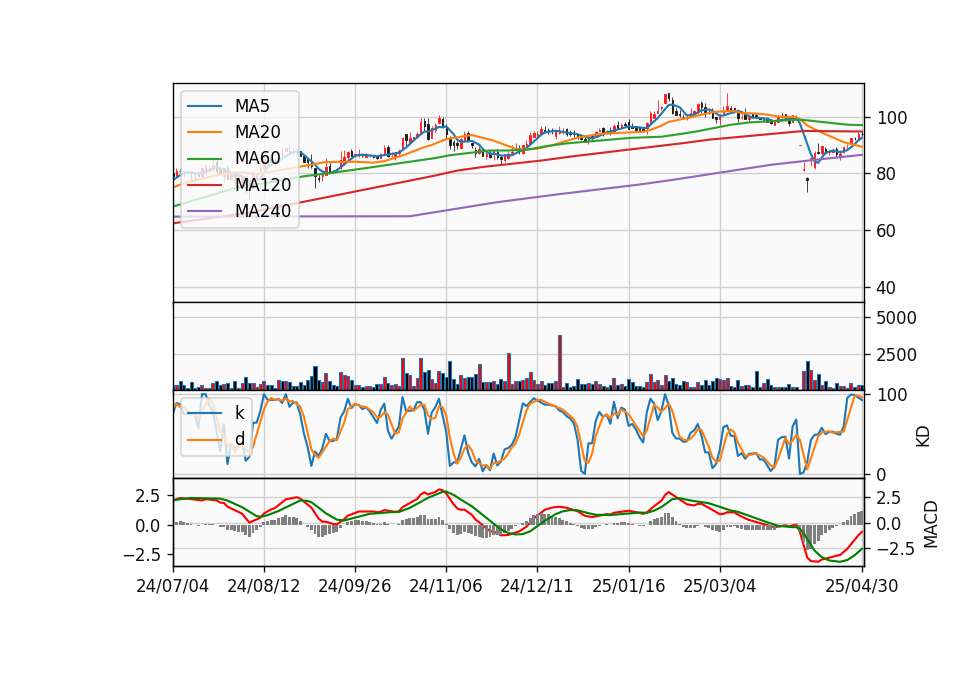Click the 24/07/04 date label

tap(173, 586)
